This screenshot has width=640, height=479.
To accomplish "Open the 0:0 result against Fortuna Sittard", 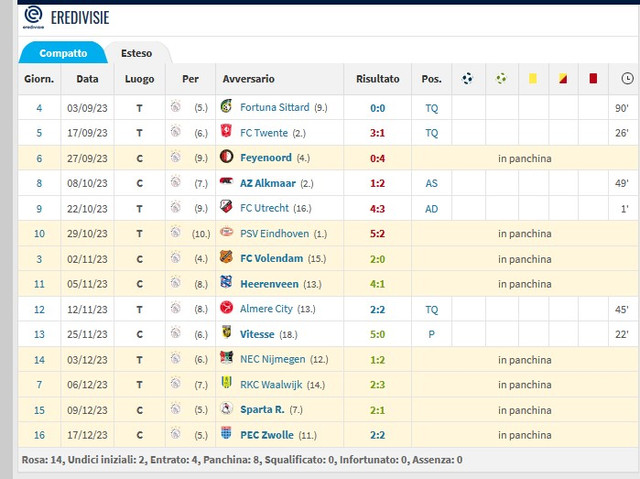I will pos(377,108).
